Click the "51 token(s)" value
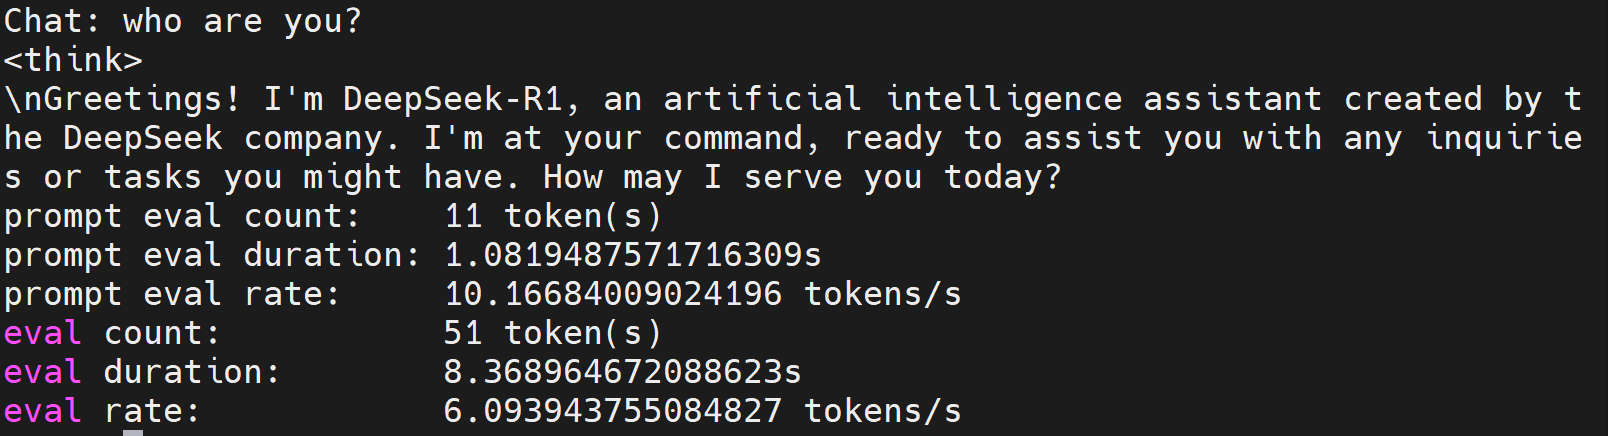The height and width of the screenshot is (436, 1608). click(553, 333)
